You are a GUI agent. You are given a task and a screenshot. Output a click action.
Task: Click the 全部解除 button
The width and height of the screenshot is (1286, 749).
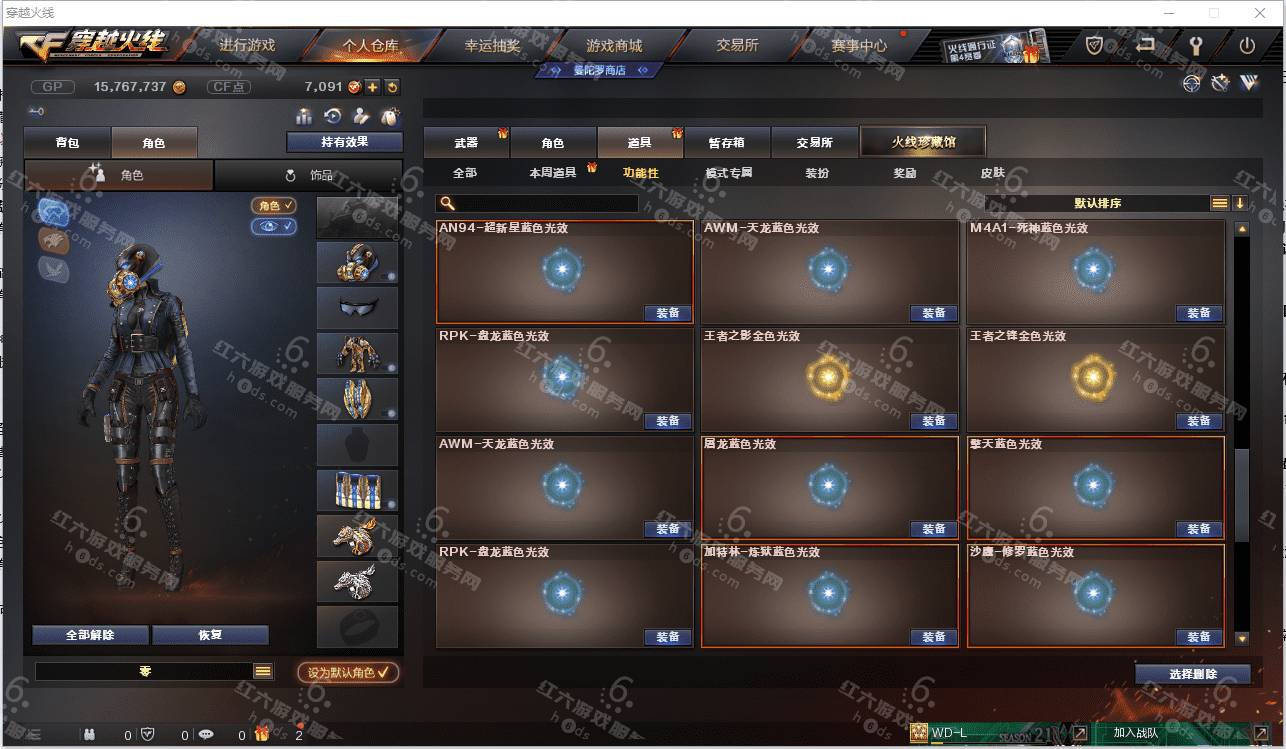point(90,635)
